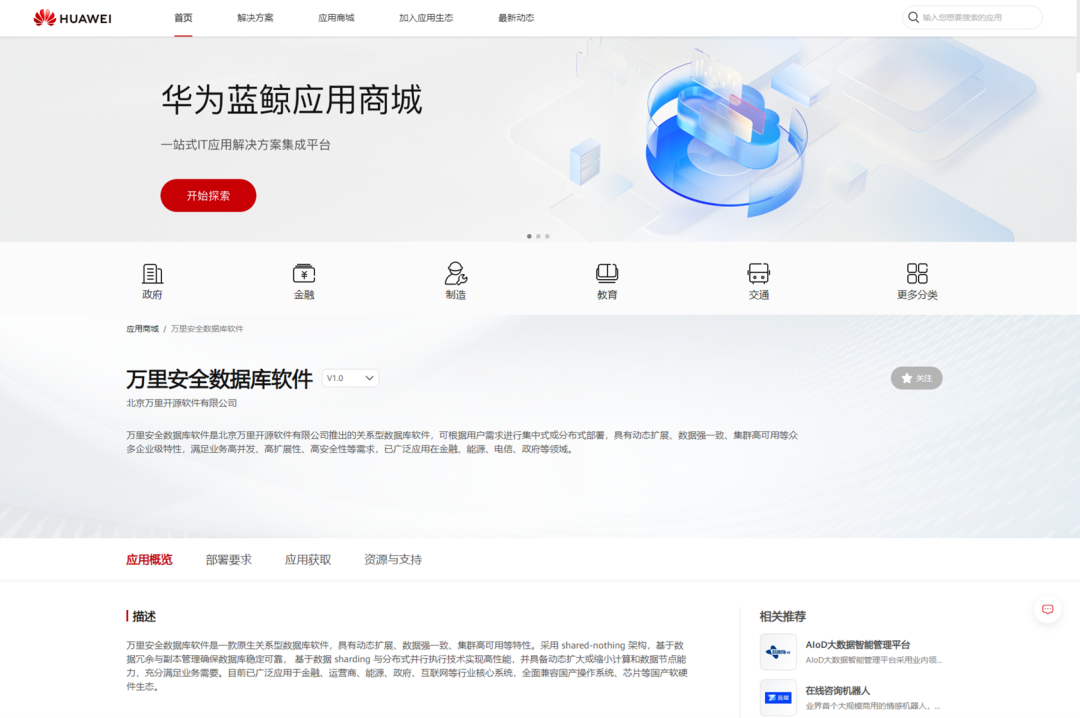Image resolution: width=1080 pixels, height=718 pixels.
Task: Expand the V1.0 version dropdown
Action: pos(350,378)
